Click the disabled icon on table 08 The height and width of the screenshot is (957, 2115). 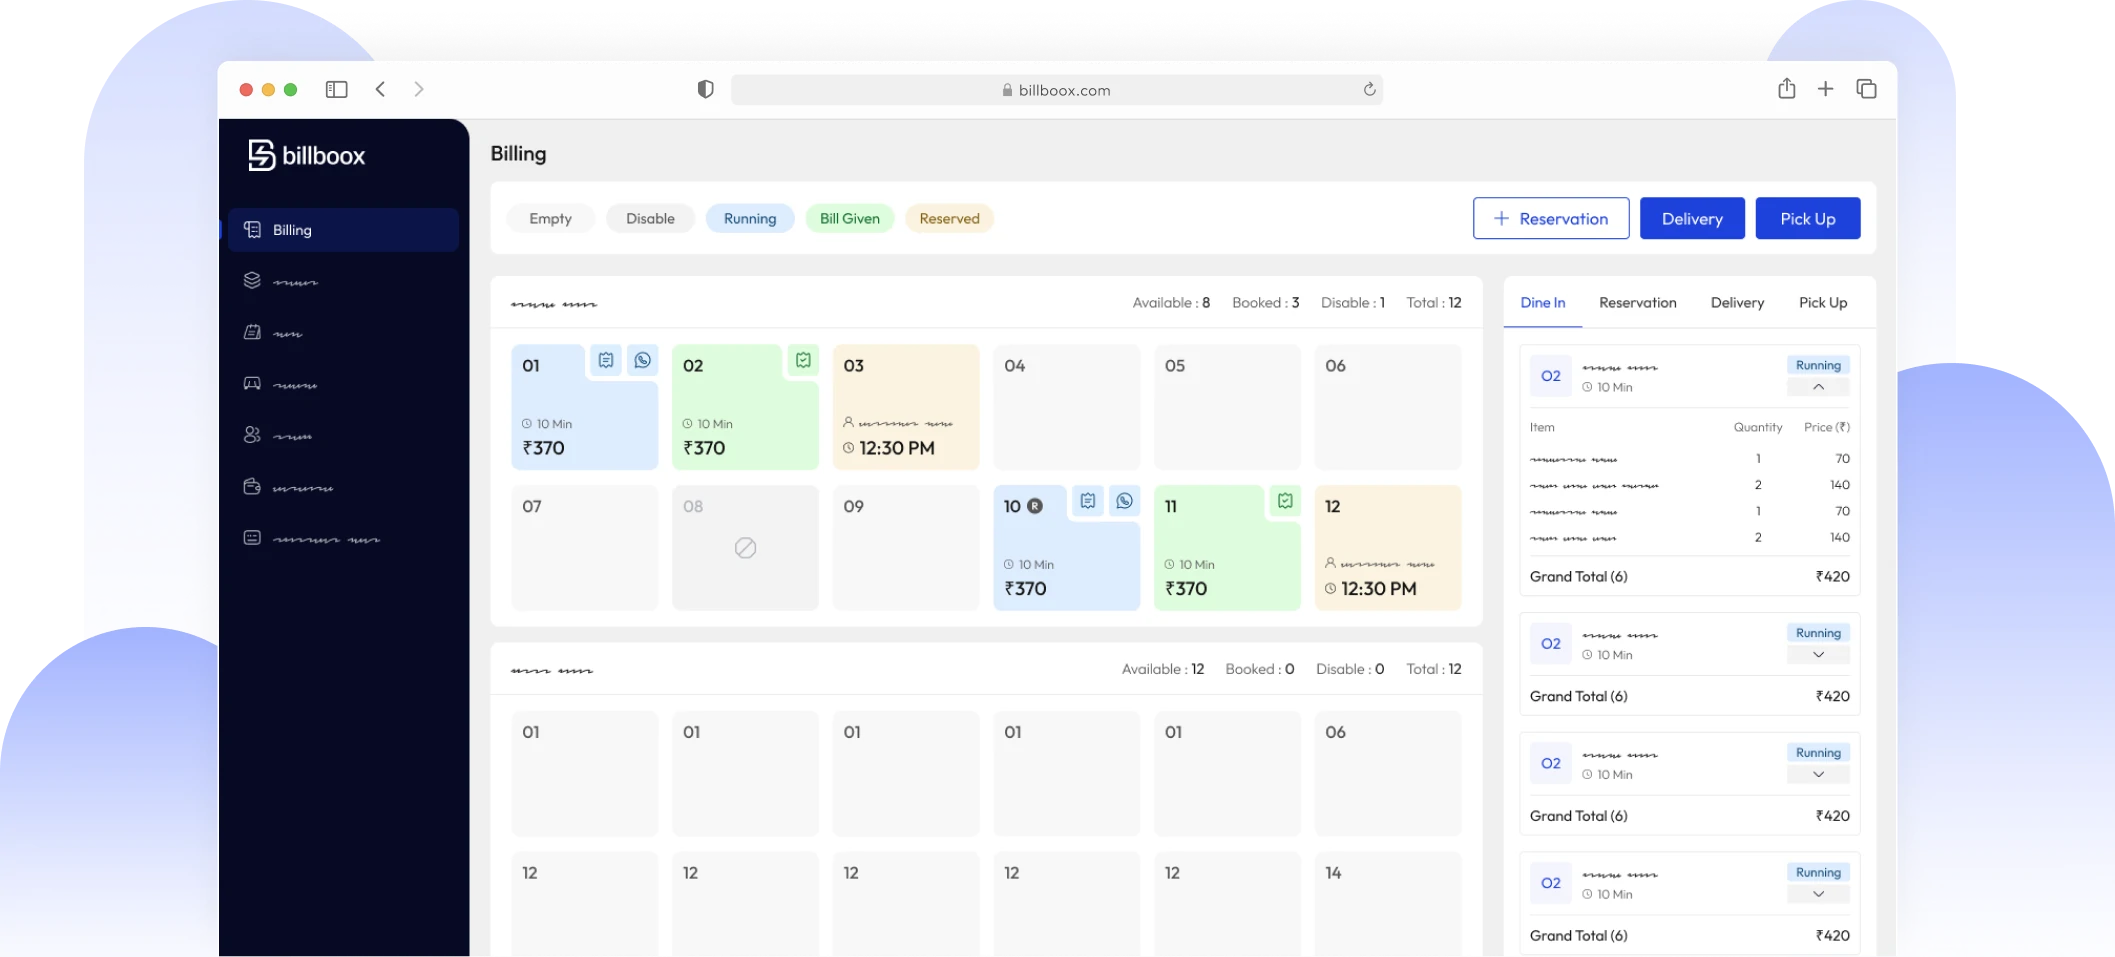click(x=745, y=548)
